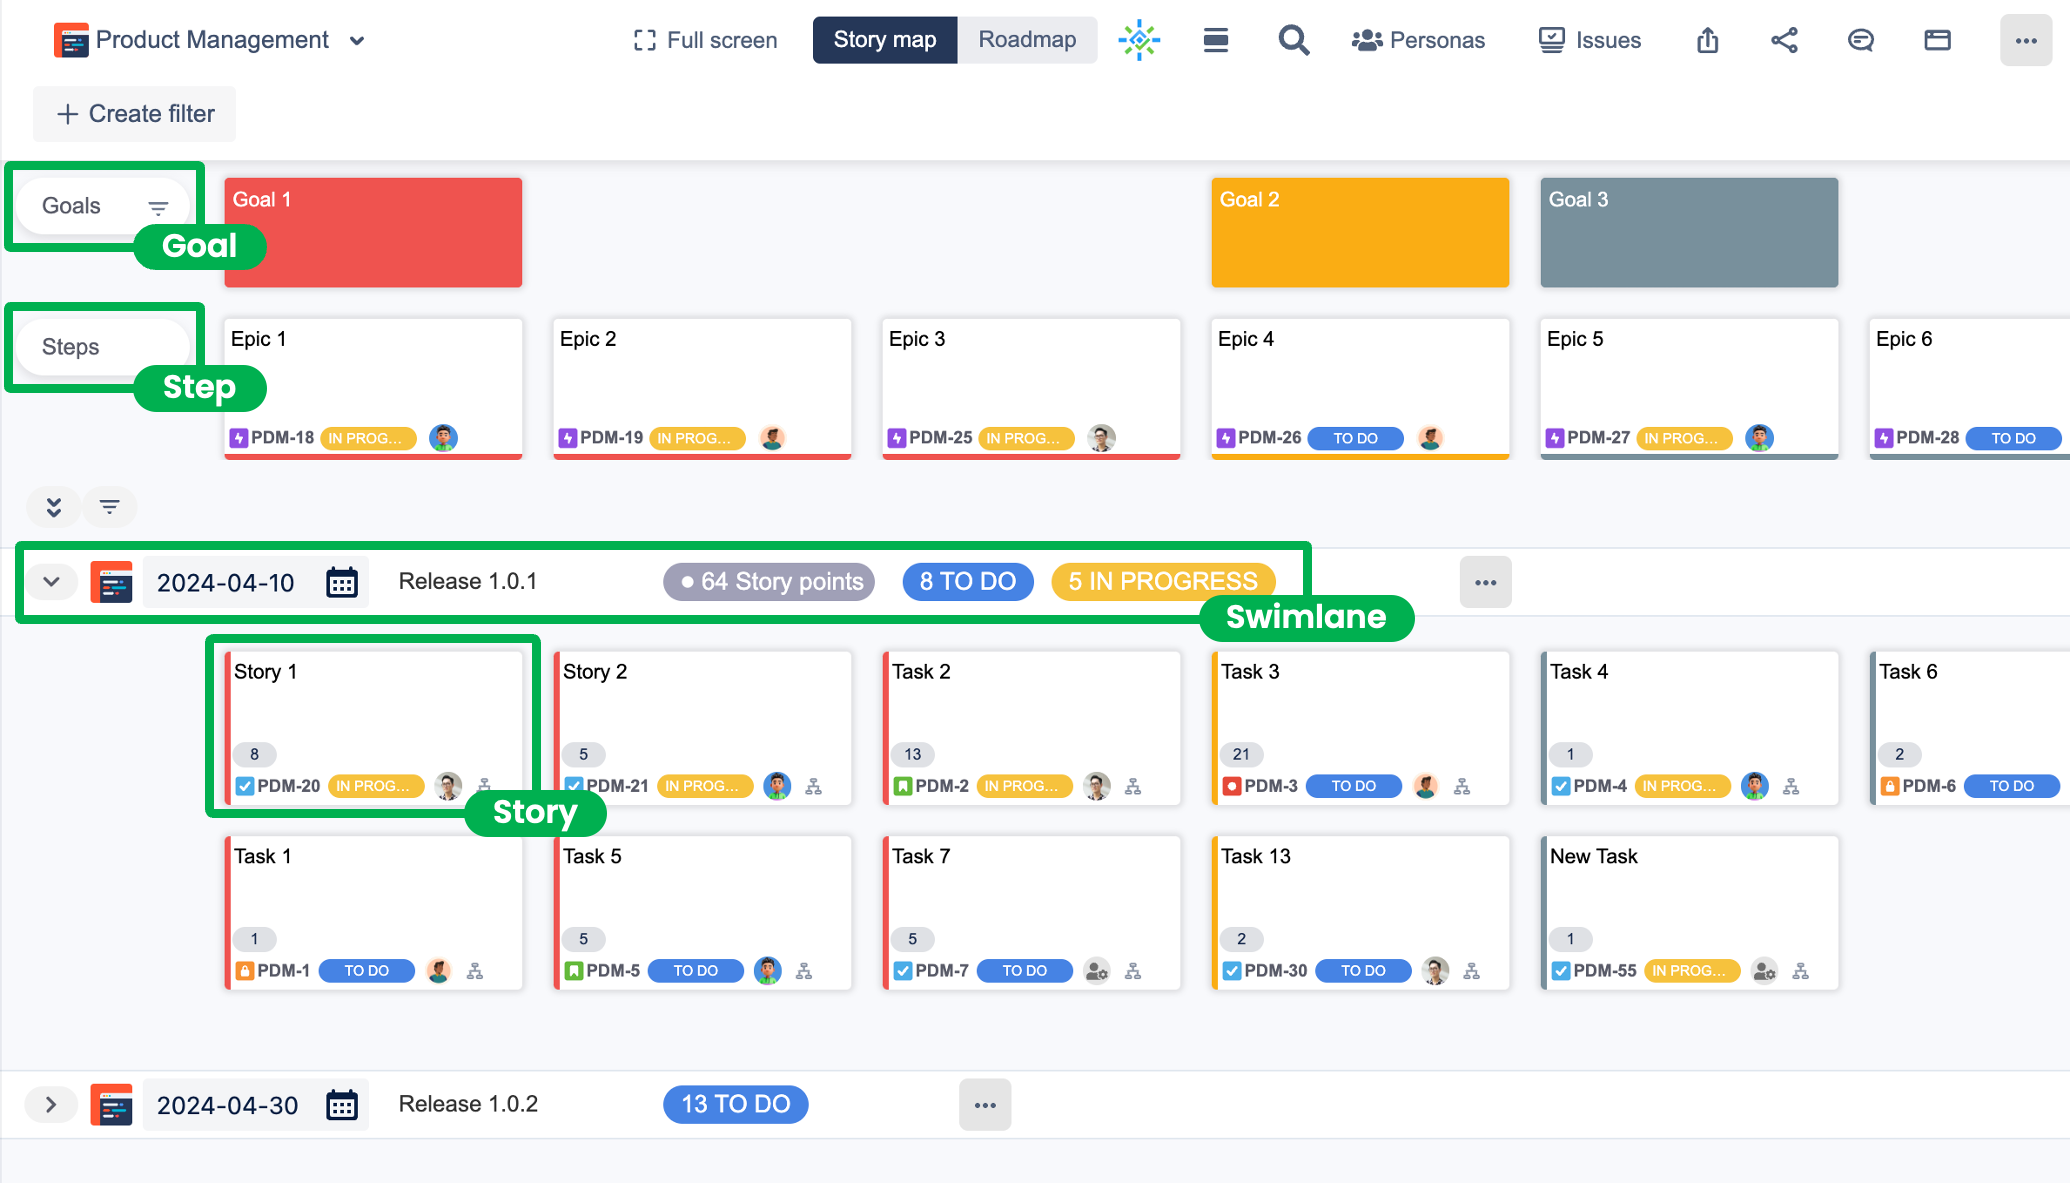Switch to the Roadmap tab
This screenshot has height=1183, width=2070.
pos(1026,40)
